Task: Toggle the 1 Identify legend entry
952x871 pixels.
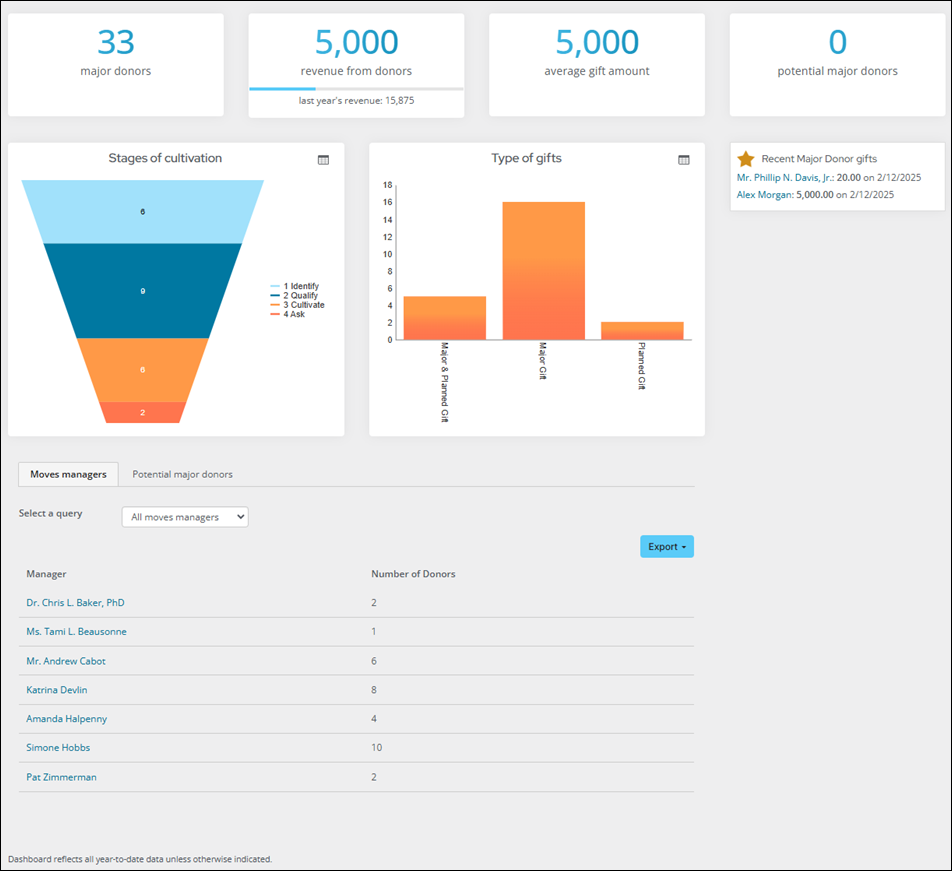Action: coord(294,286)
